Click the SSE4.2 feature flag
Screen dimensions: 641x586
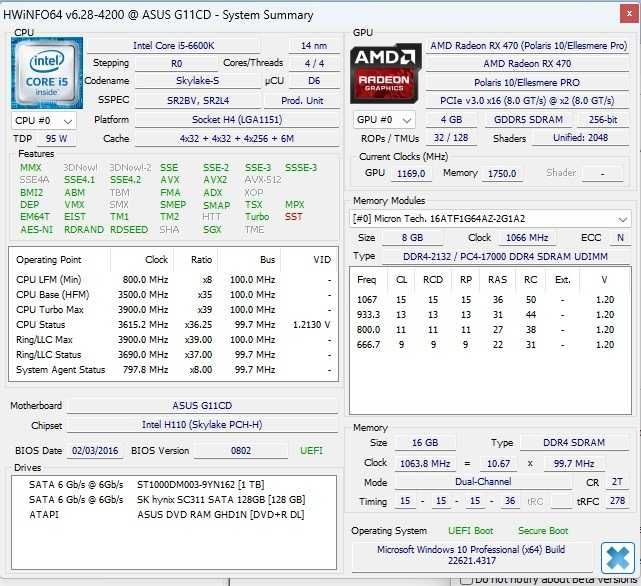click(x=126, y=180)
